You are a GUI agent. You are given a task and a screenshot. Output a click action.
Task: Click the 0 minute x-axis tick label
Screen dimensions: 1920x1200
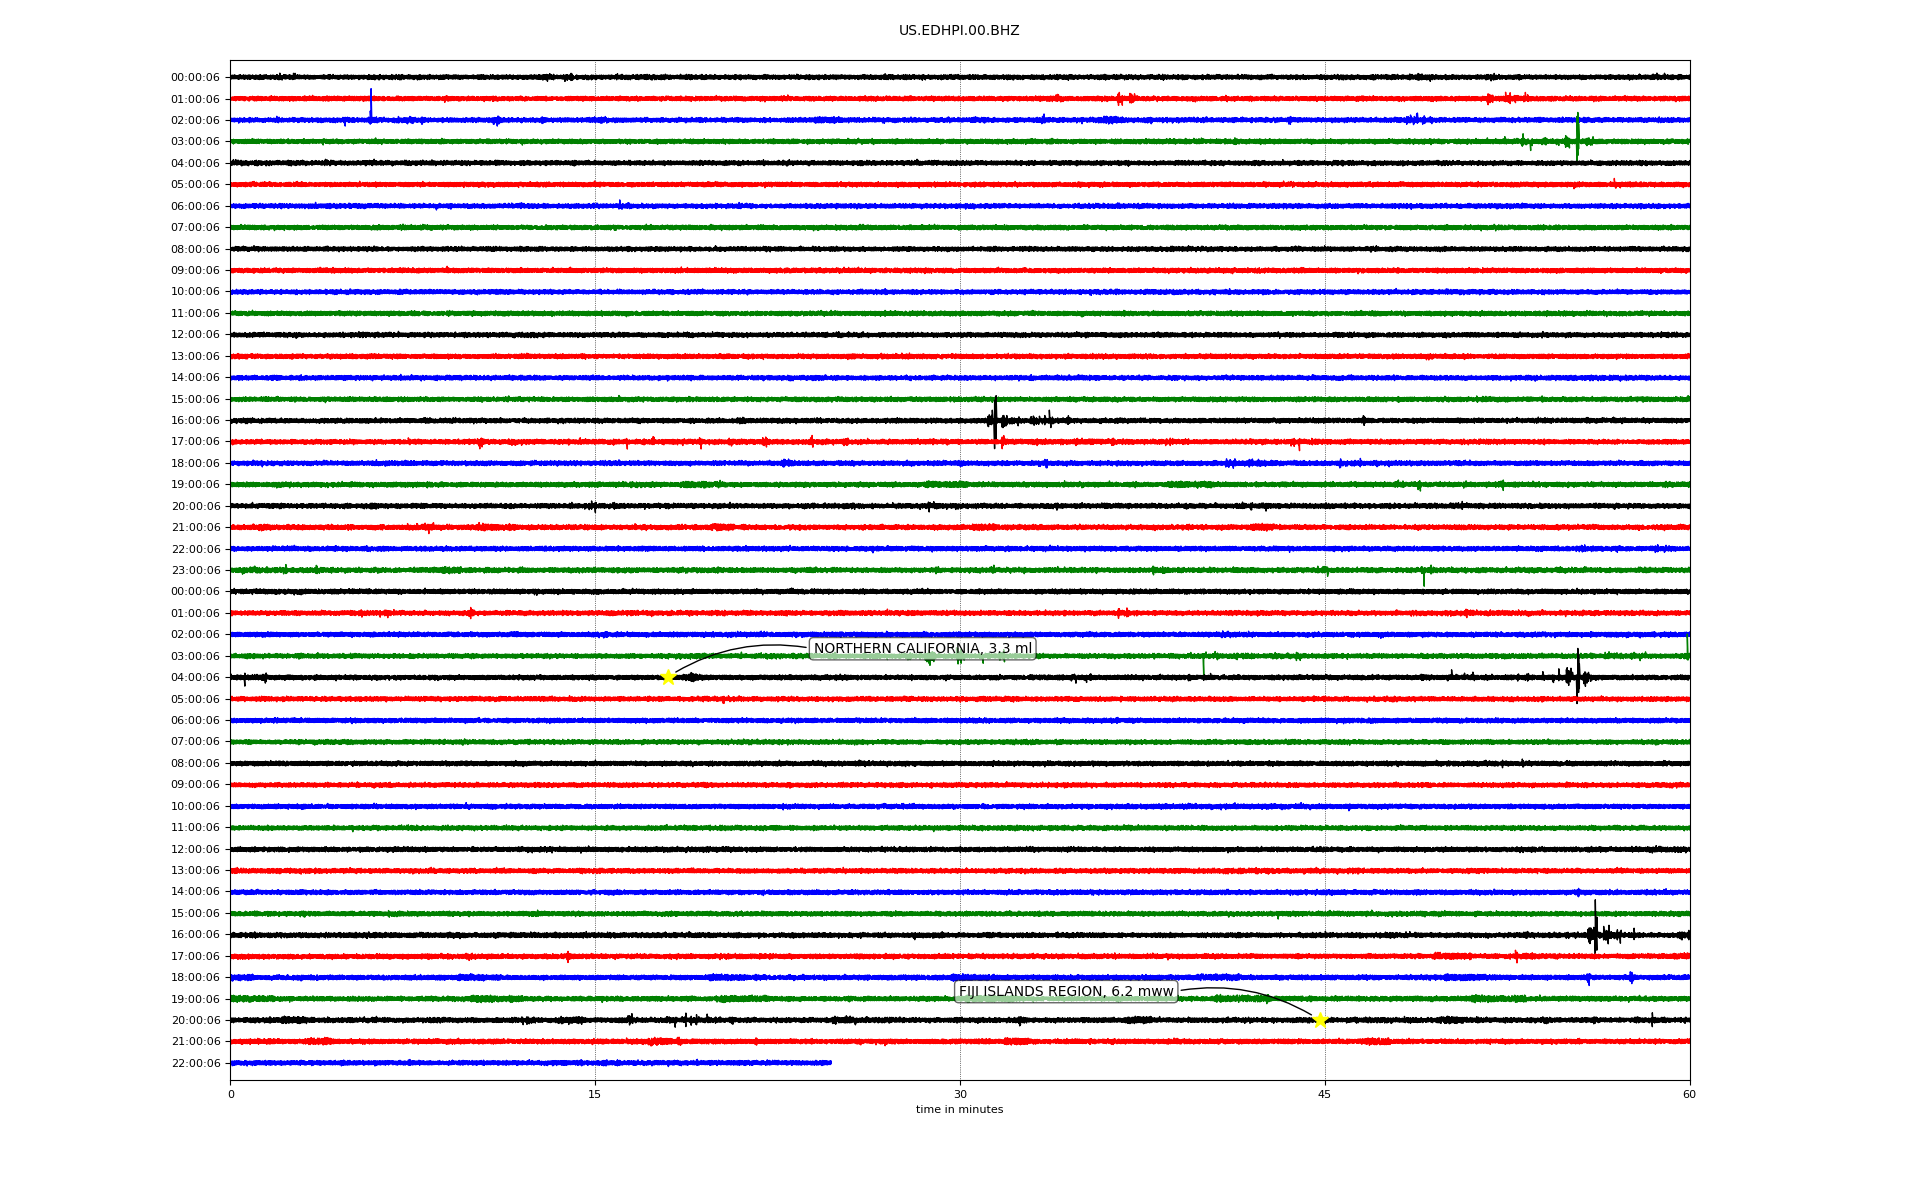click(x=231, y=1094)
